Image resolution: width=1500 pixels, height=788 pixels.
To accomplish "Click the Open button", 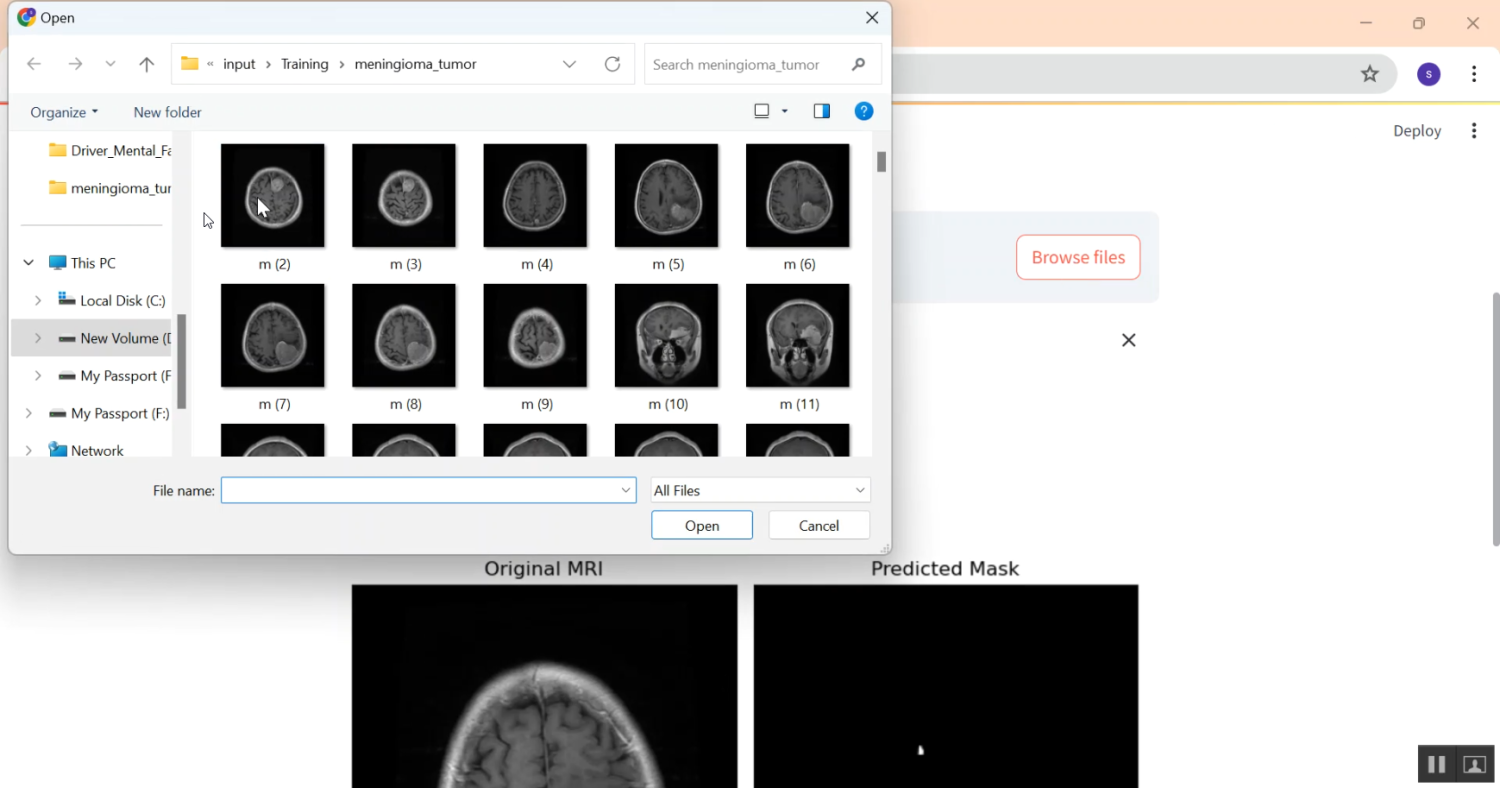I will [x=701, y=525].
